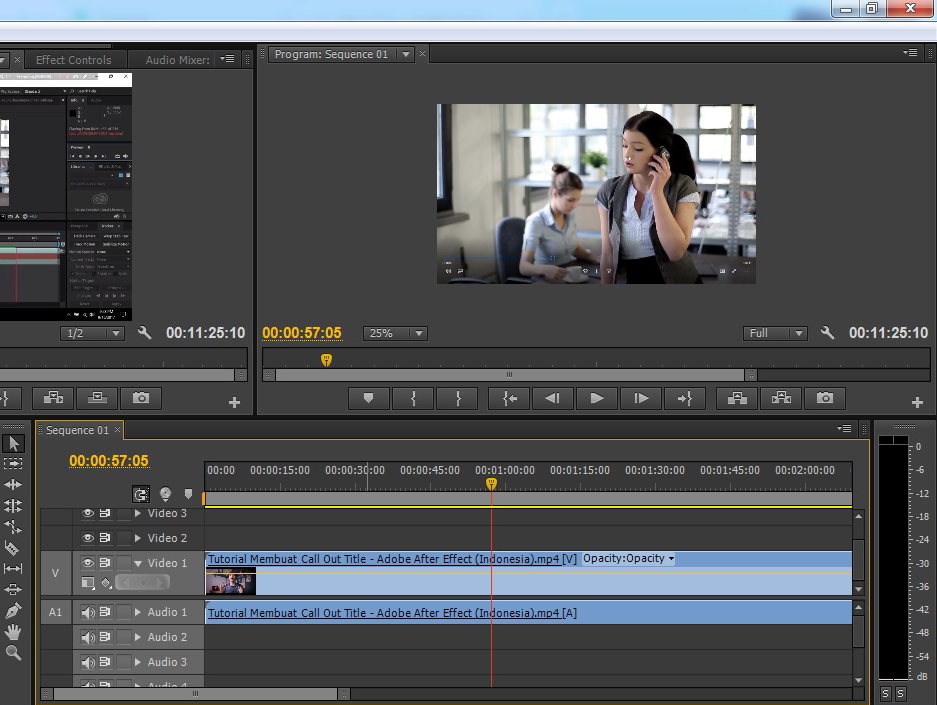Enable the Snap toggle in the timeline

pos(142,493)
